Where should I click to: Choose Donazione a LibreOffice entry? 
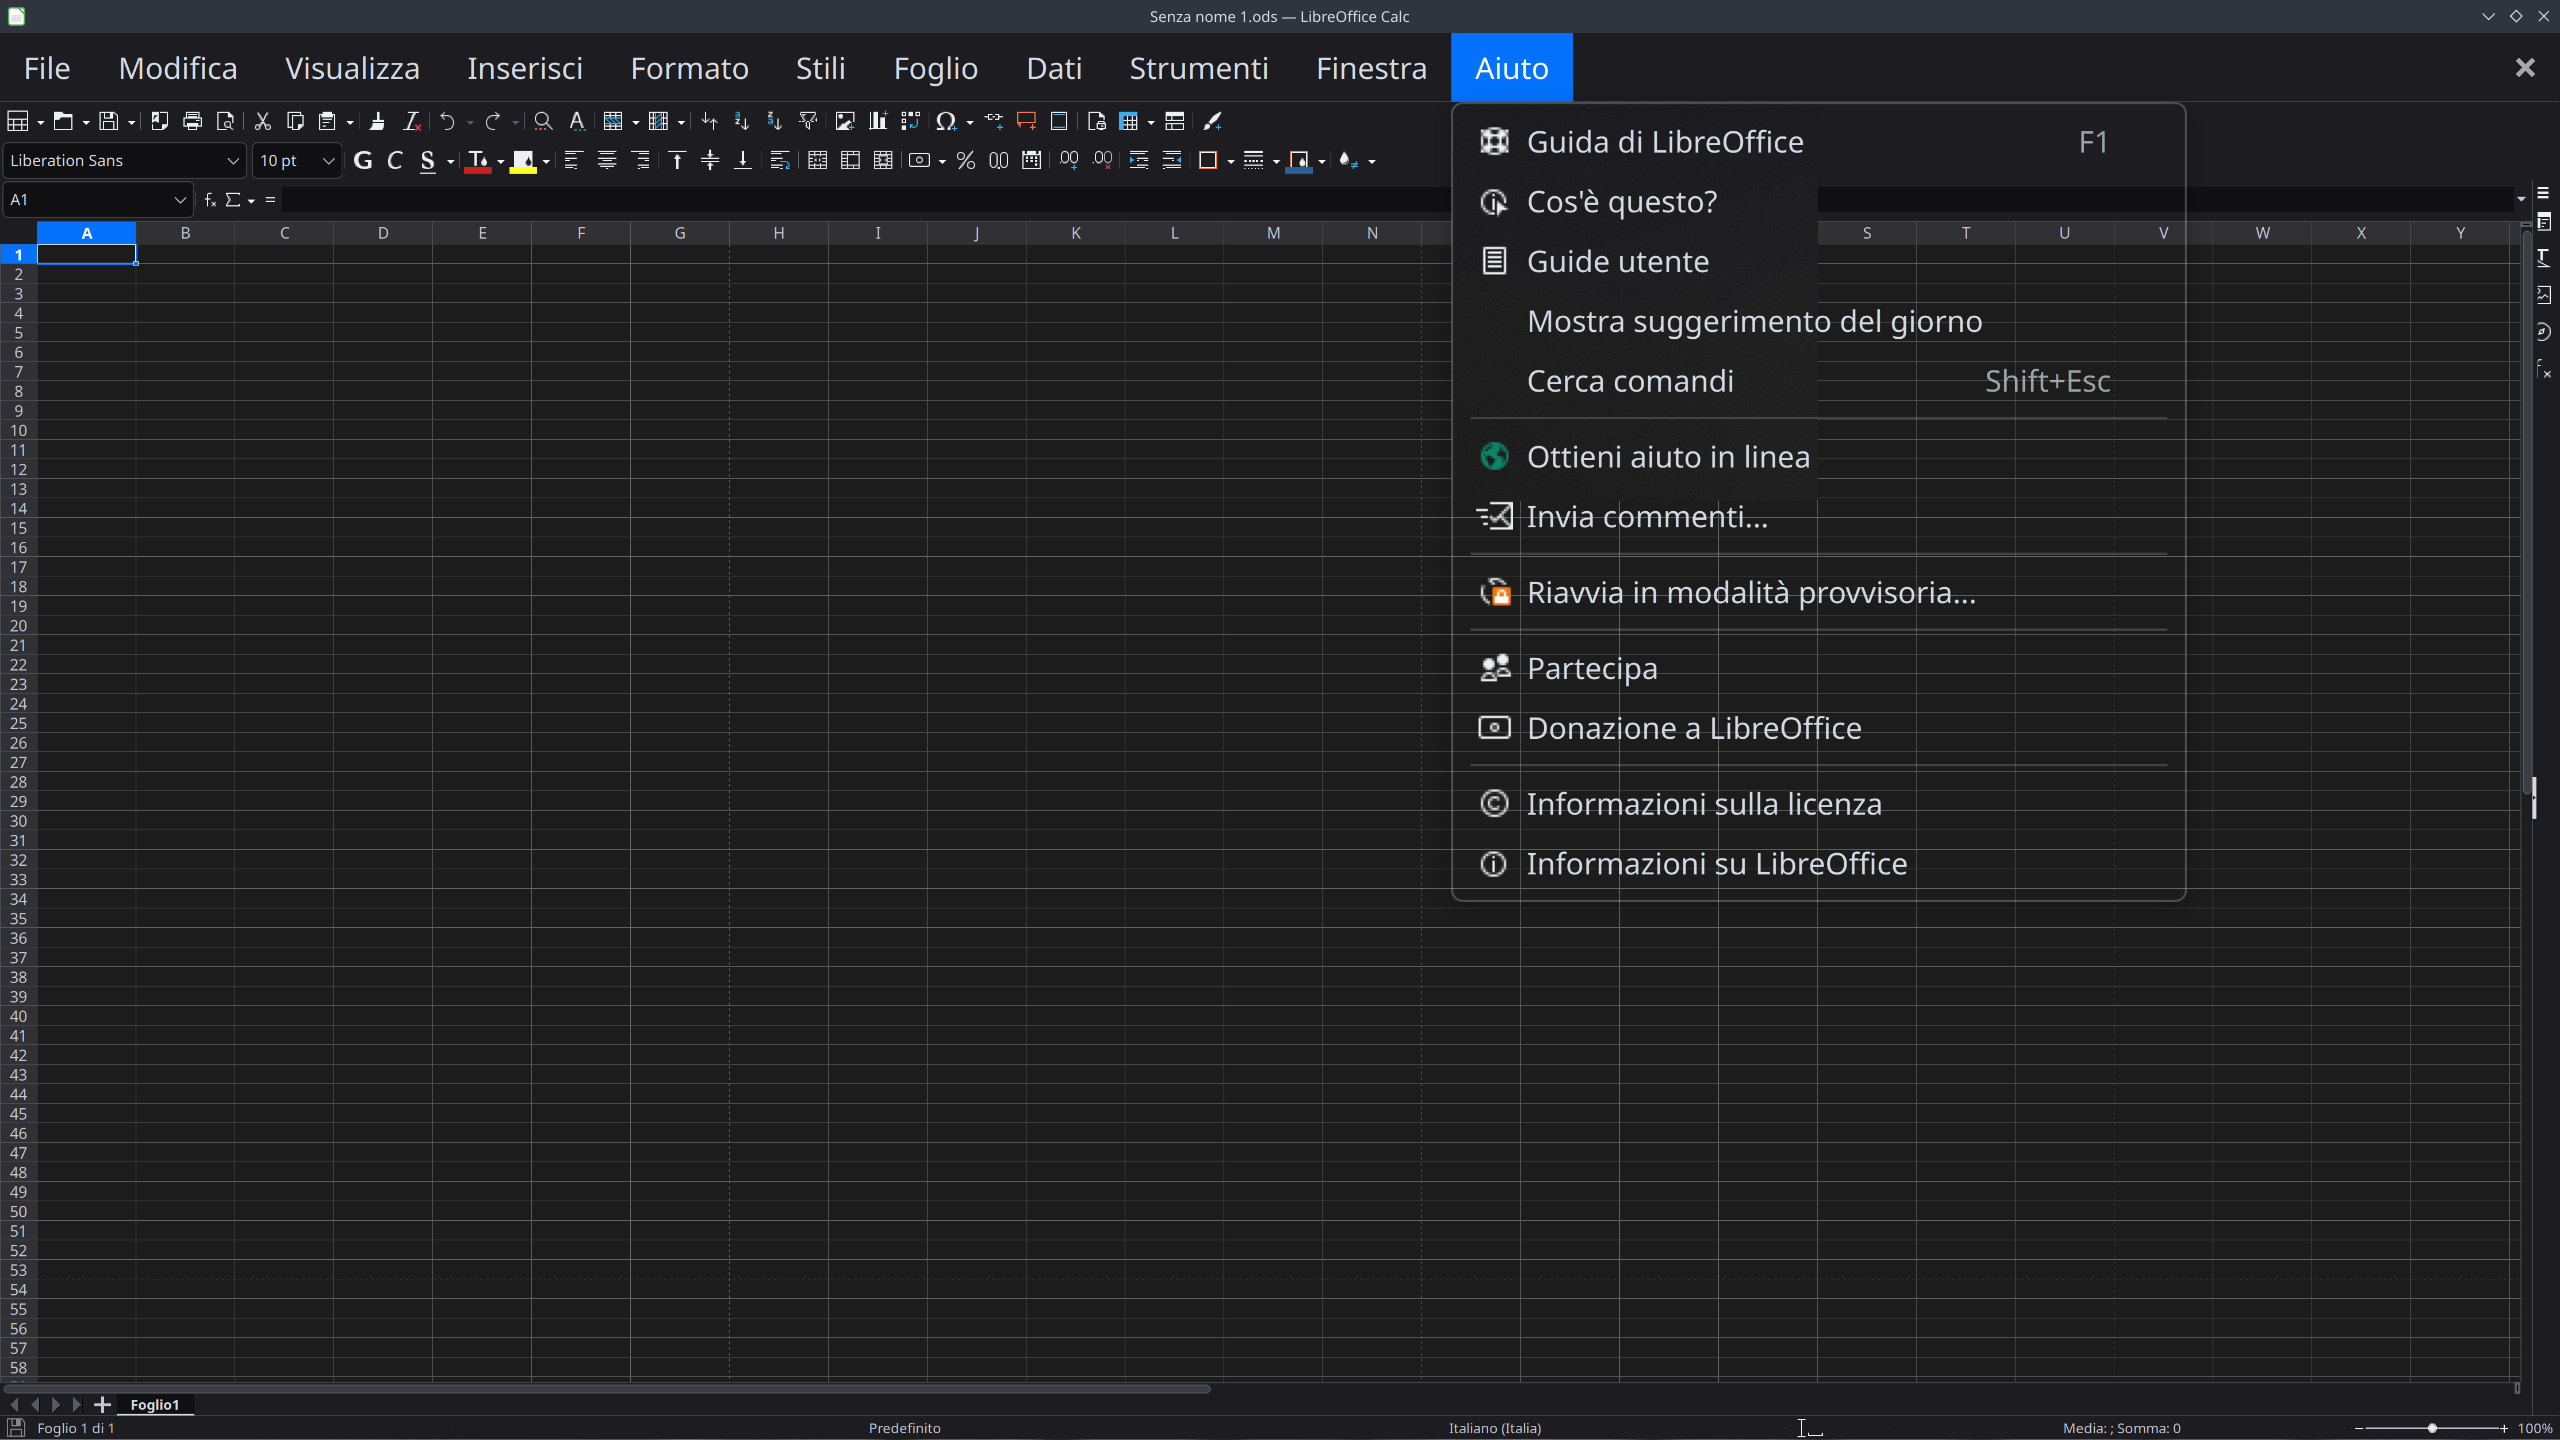pyautogui.click(x=1818, y=728)
